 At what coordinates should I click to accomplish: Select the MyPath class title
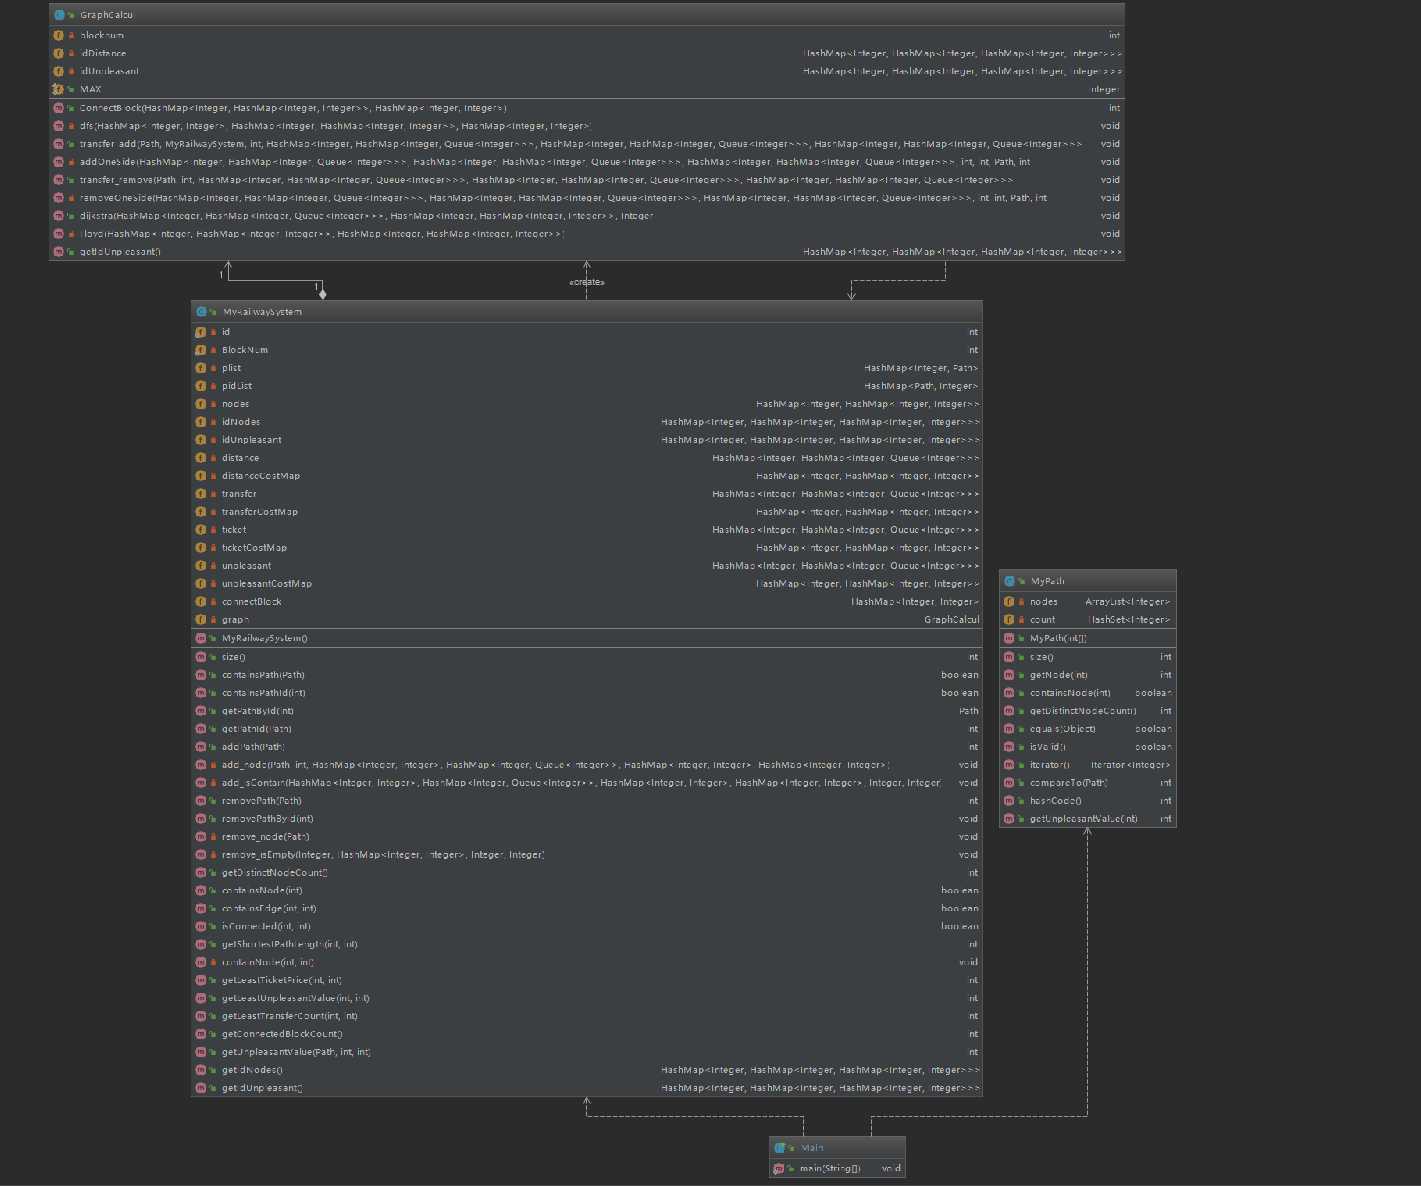(1048, 581)
